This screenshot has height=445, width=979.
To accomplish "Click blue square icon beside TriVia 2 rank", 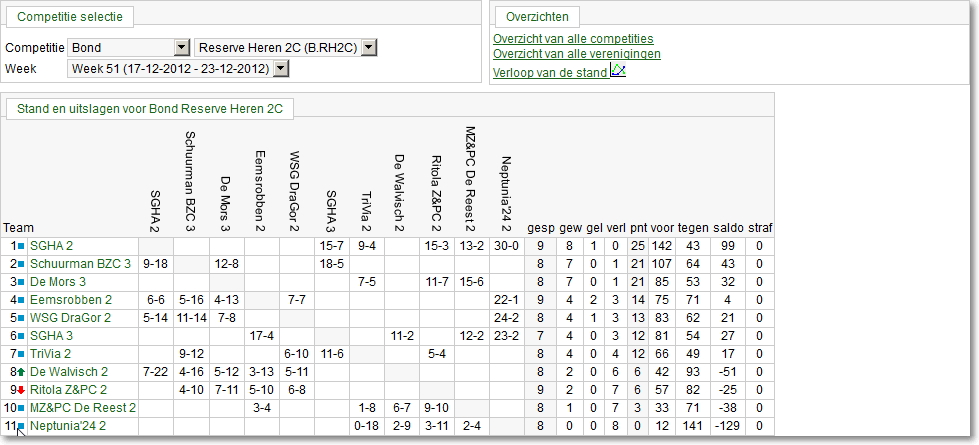I will tap(21, 355).
